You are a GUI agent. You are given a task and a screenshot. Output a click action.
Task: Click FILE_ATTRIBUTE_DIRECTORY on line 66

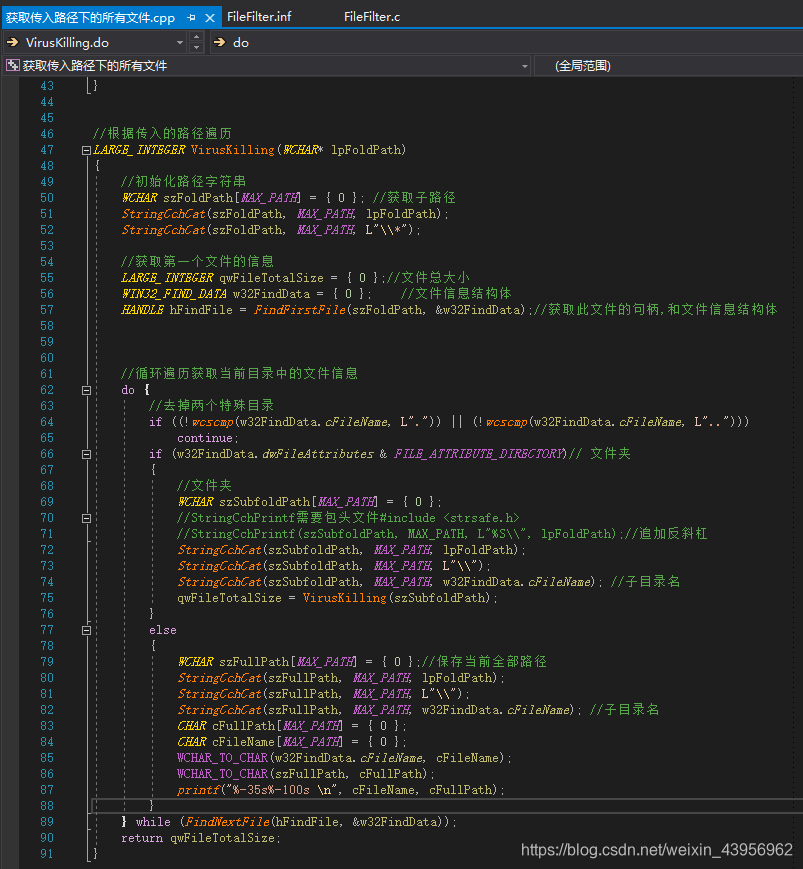[x=480, y=454]
